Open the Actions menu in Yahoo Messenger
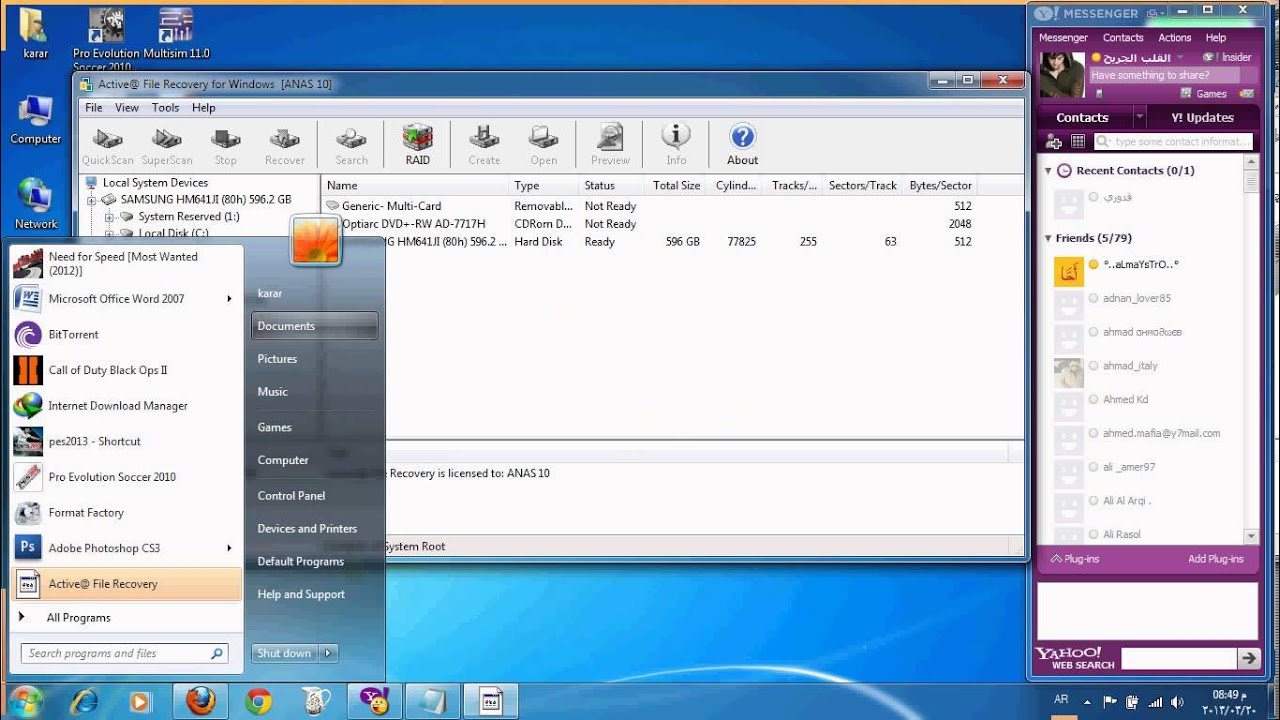 [x=1175, y=38]
